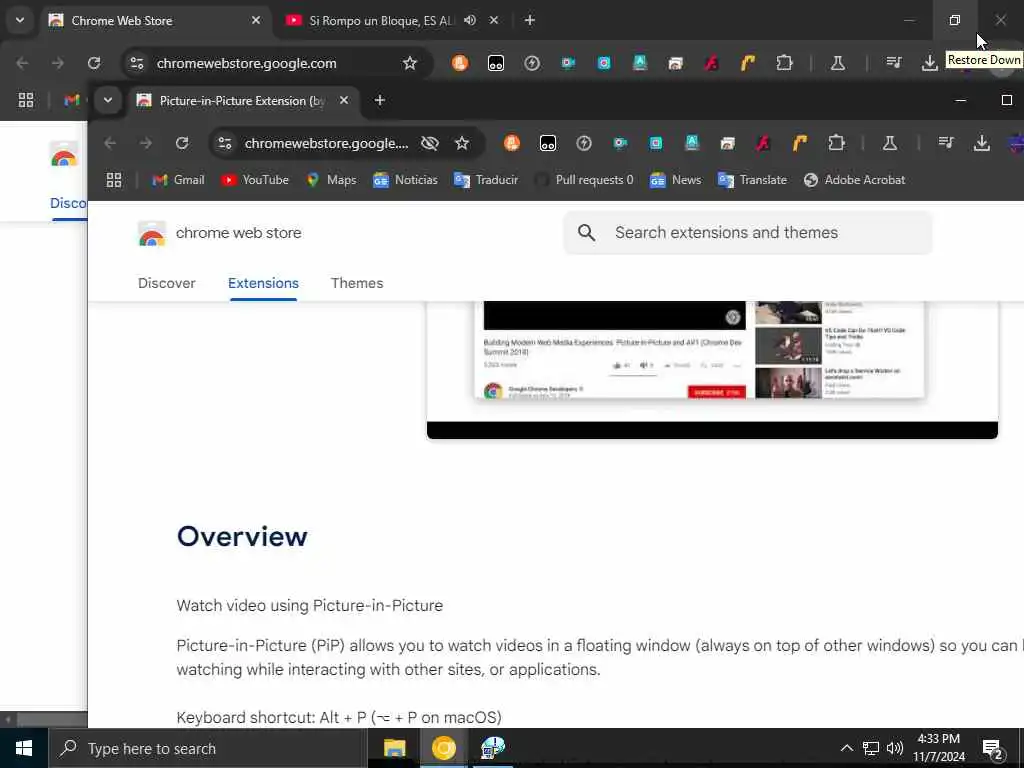The image size is (1024, 768).
Task: Open Gmail bookmark
Action: 178,180
